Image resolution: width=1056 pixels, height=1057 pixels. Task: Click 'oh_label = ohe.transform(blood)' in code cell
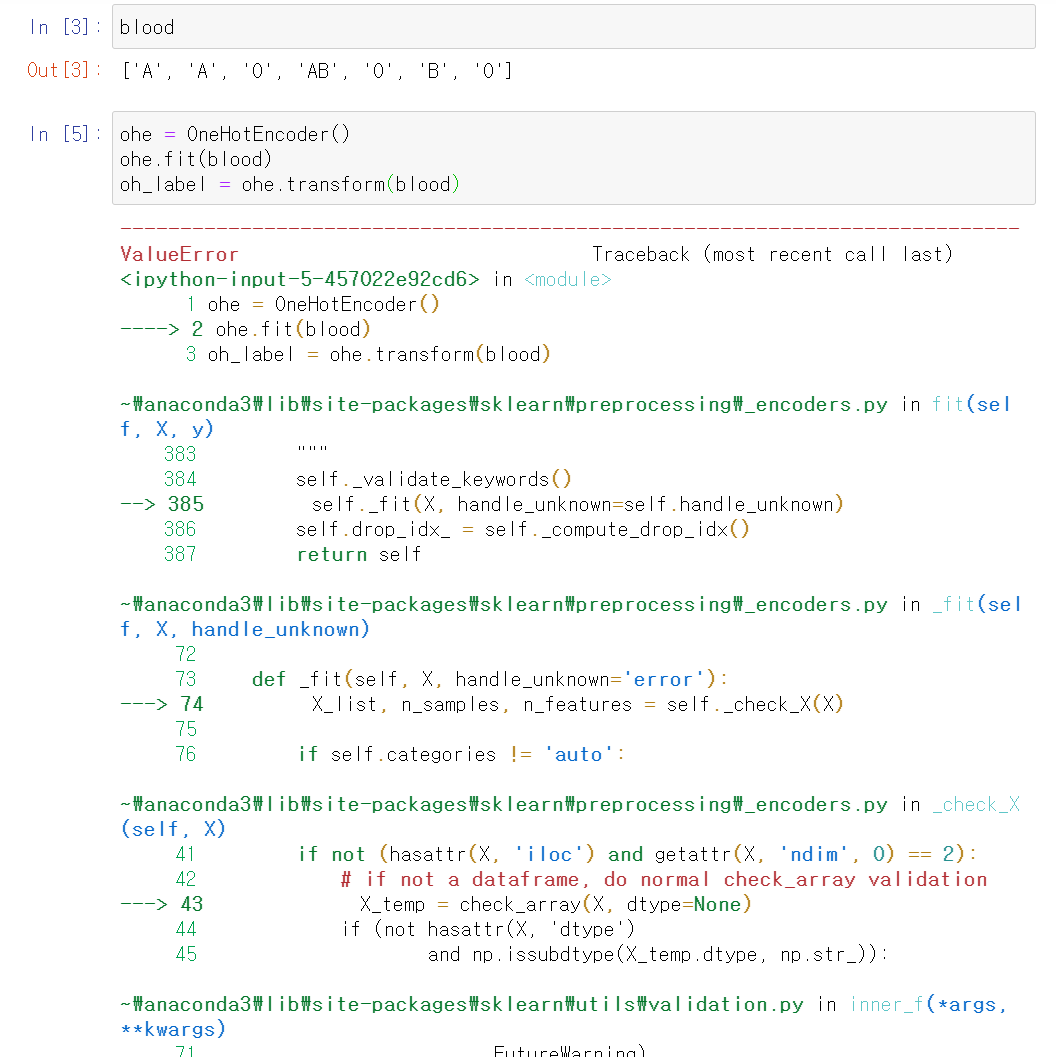[x=290, y=184]
